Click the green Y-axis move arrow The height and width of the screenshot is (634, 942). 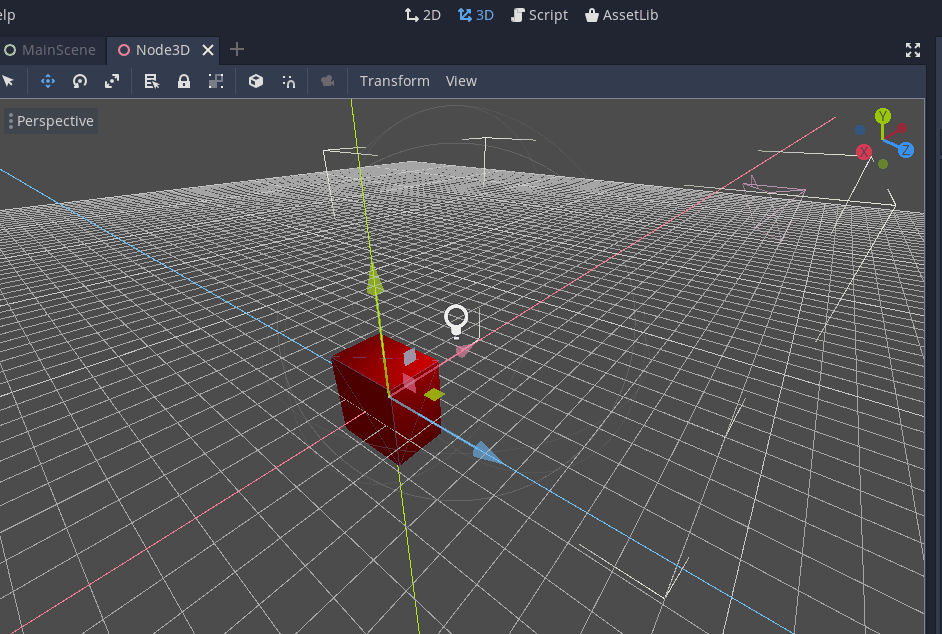coord(374,279)
